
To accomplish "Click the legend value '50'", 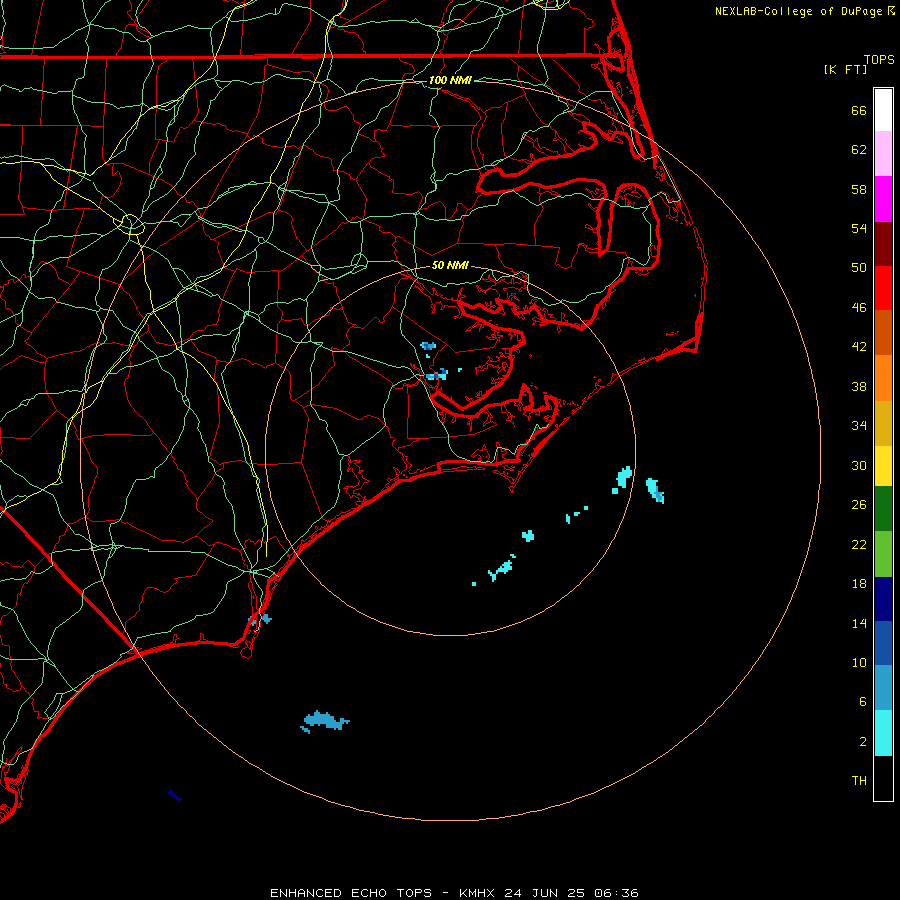I will click(859, 268).
